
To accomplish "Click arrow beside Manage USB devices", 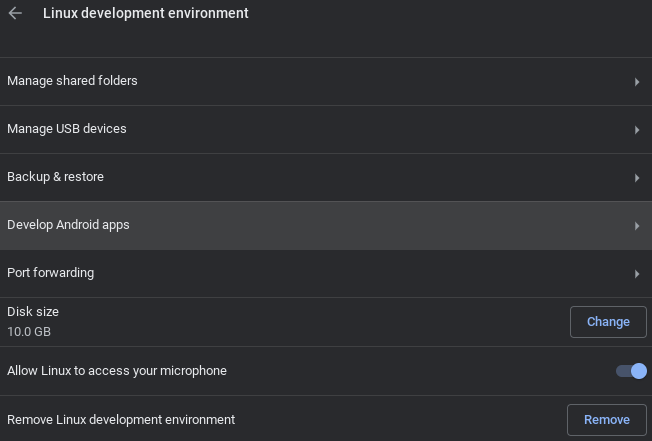I will (x=637, y=130).
